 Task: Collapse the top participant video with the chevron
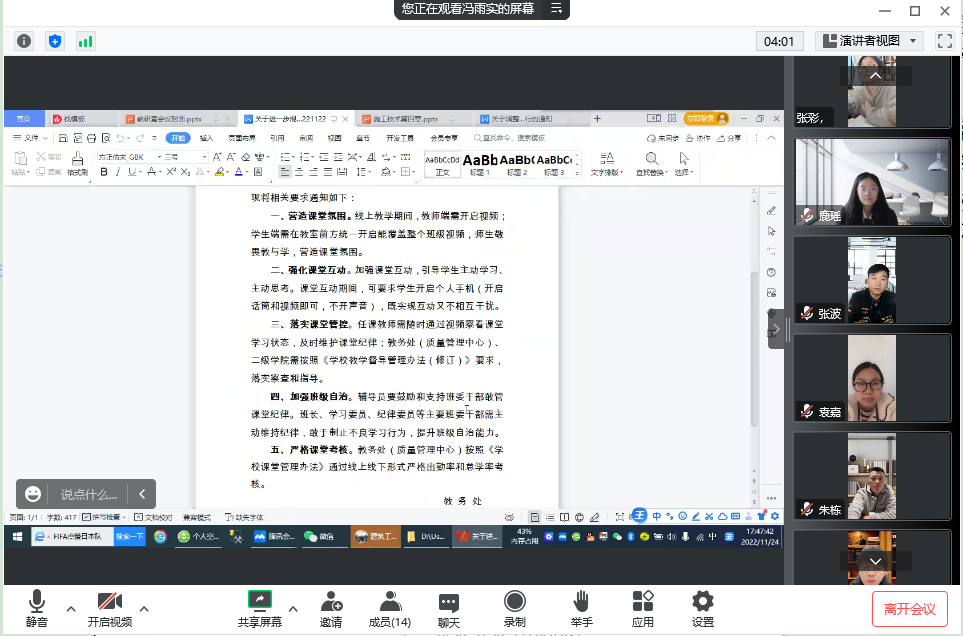[x=874, y=74]
